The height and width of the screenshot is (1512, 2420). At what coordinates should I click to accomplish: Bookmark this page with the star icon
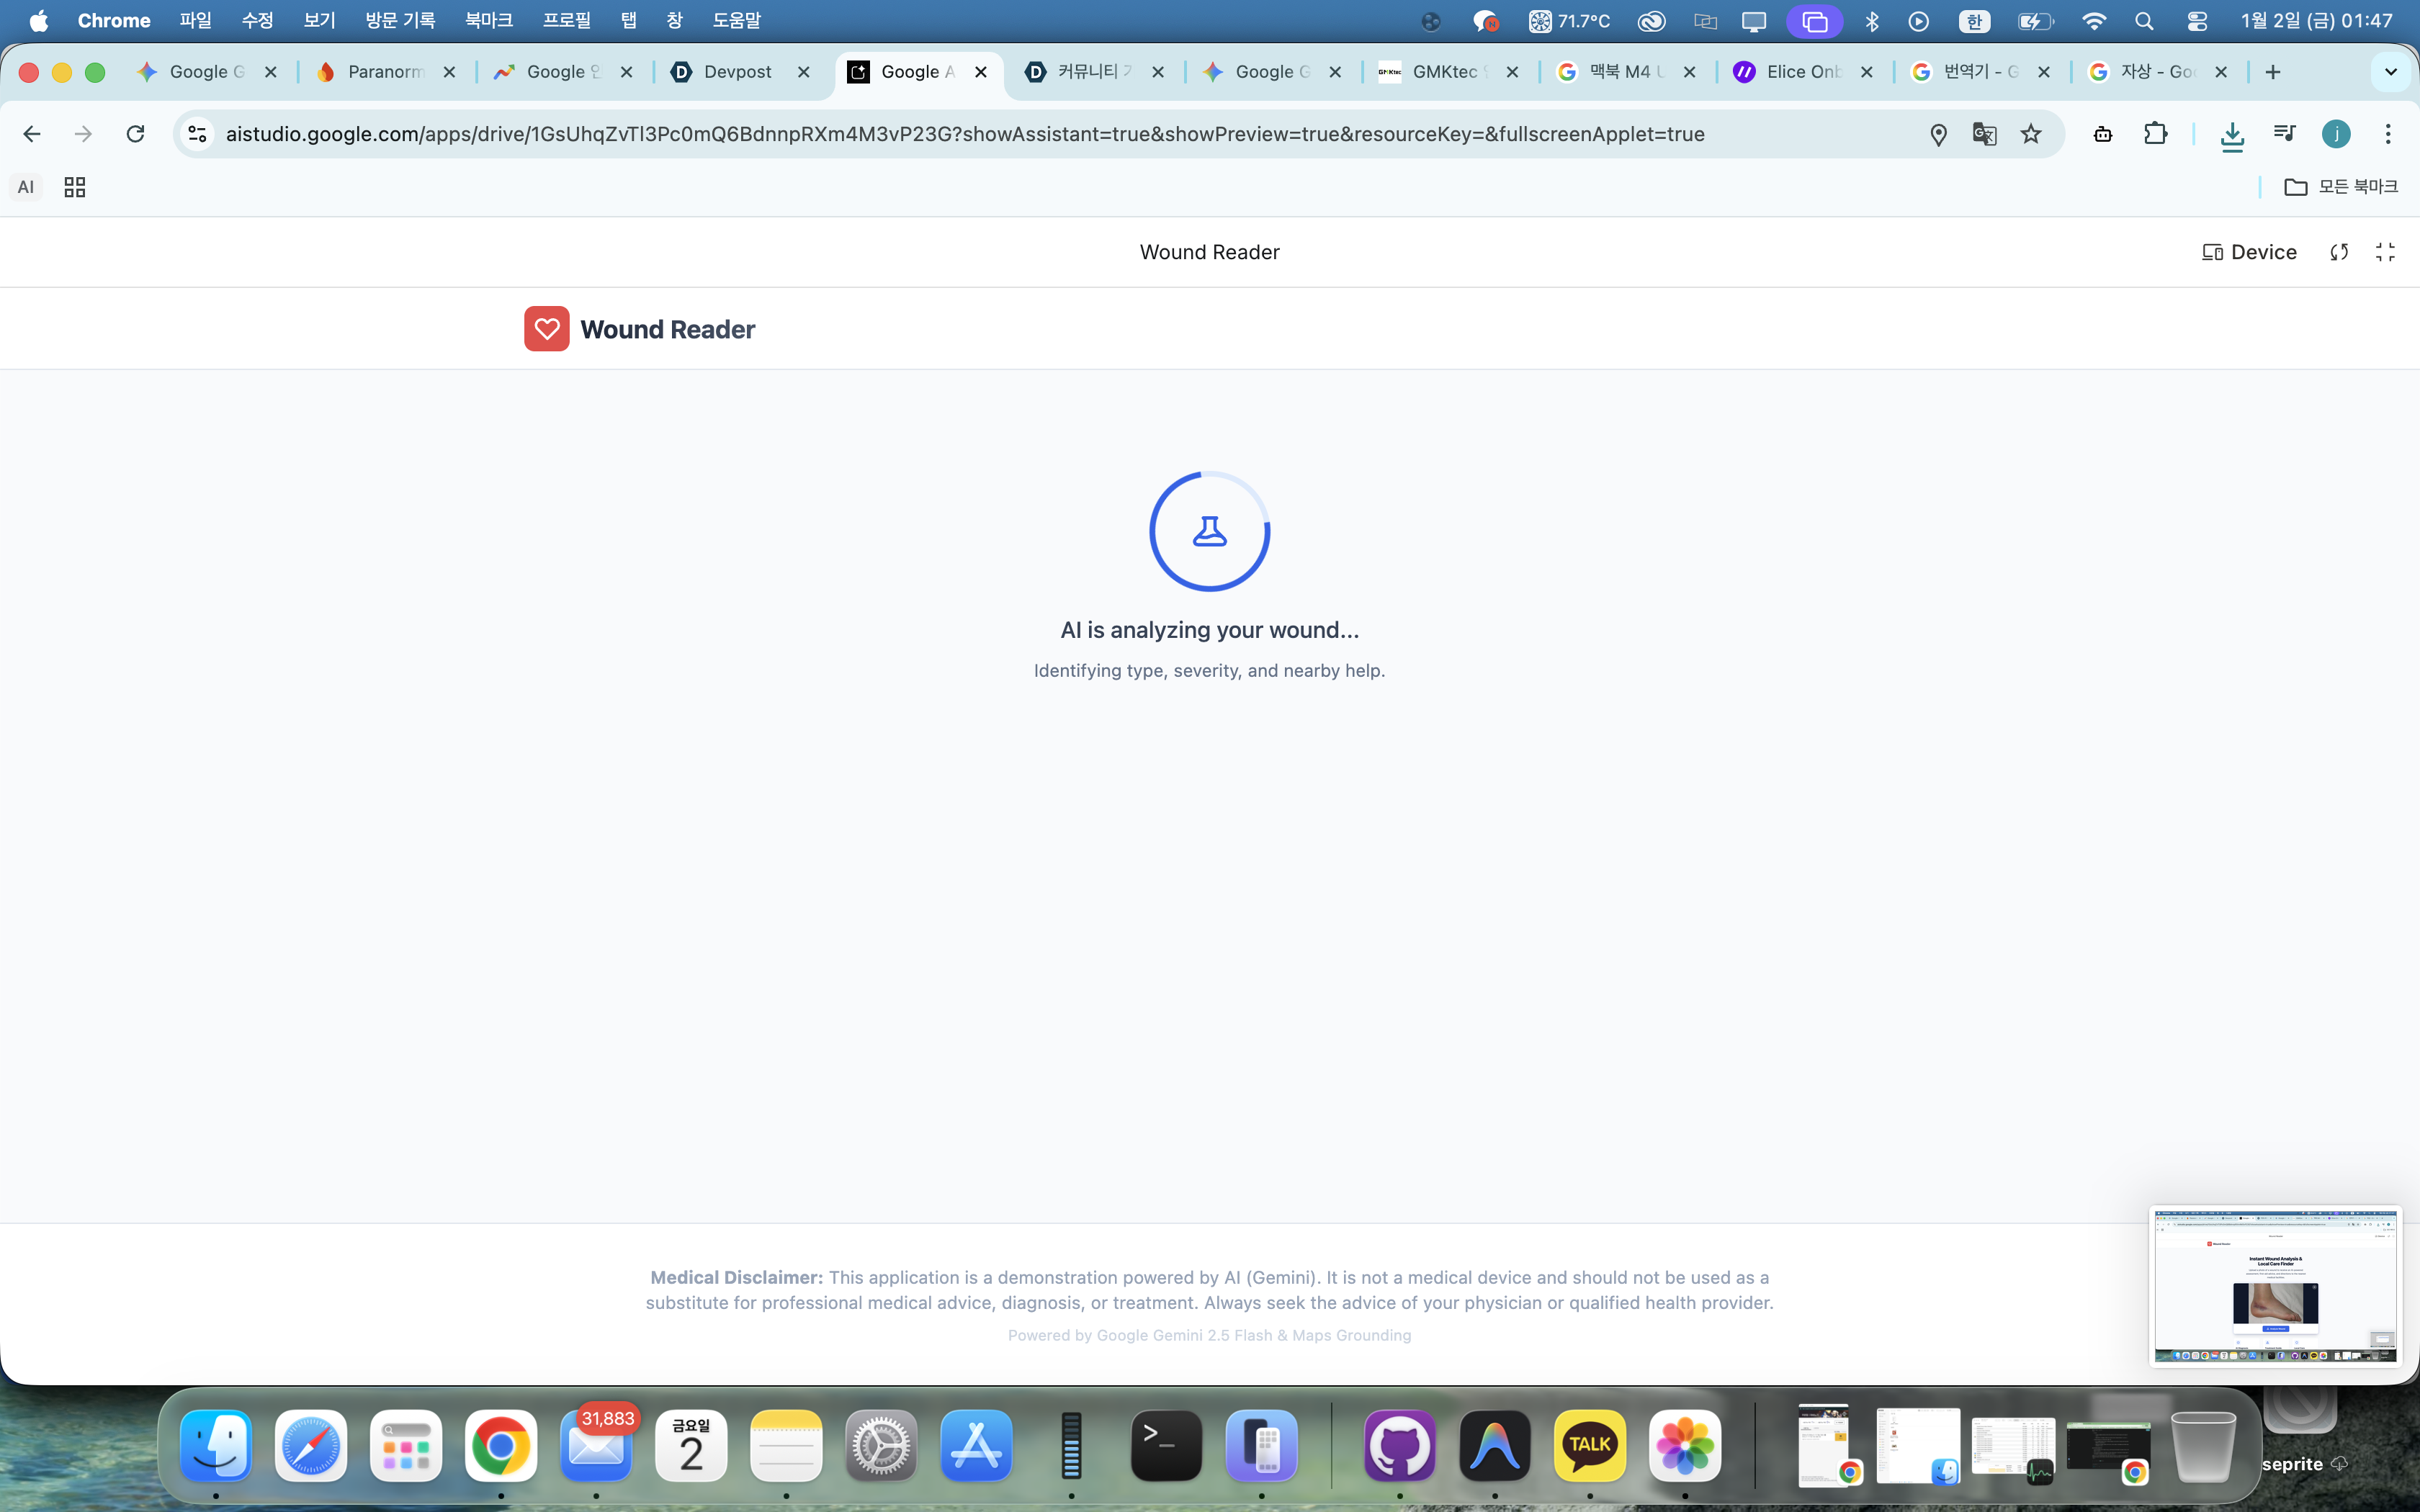click(2031, 134)
